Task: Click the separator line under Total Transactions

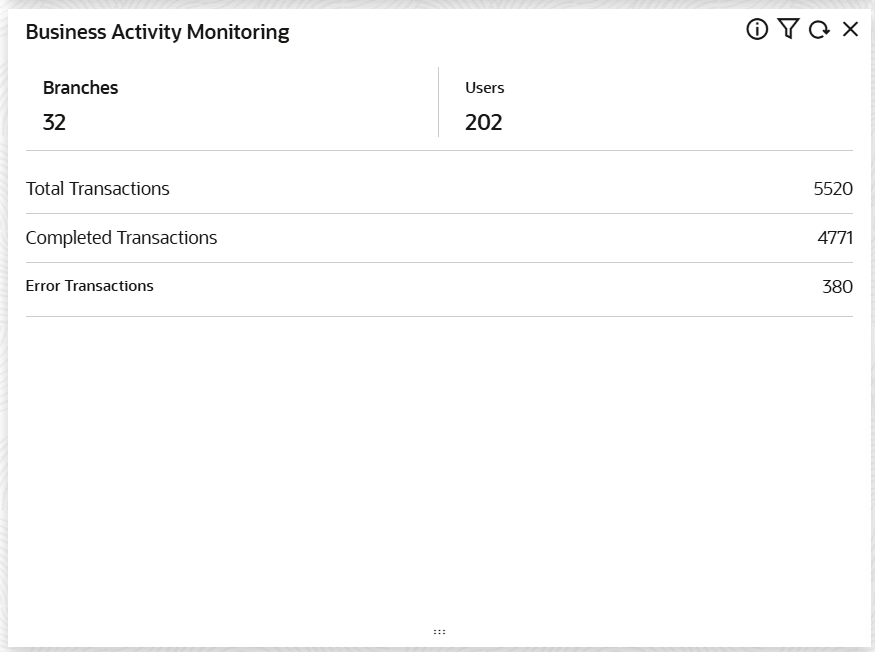Action: point(439,213)
